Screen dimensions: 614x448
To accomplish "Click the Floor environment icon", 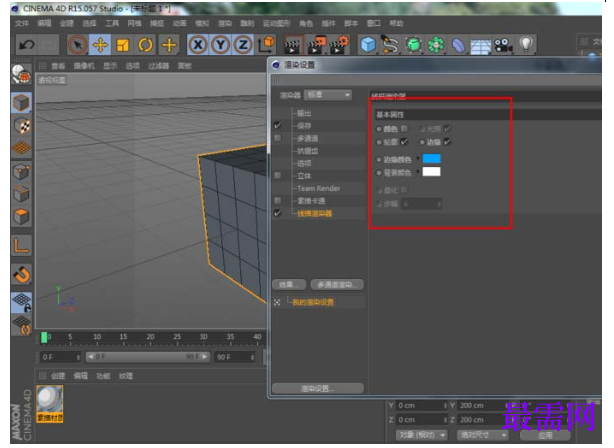I will [480, 45].
